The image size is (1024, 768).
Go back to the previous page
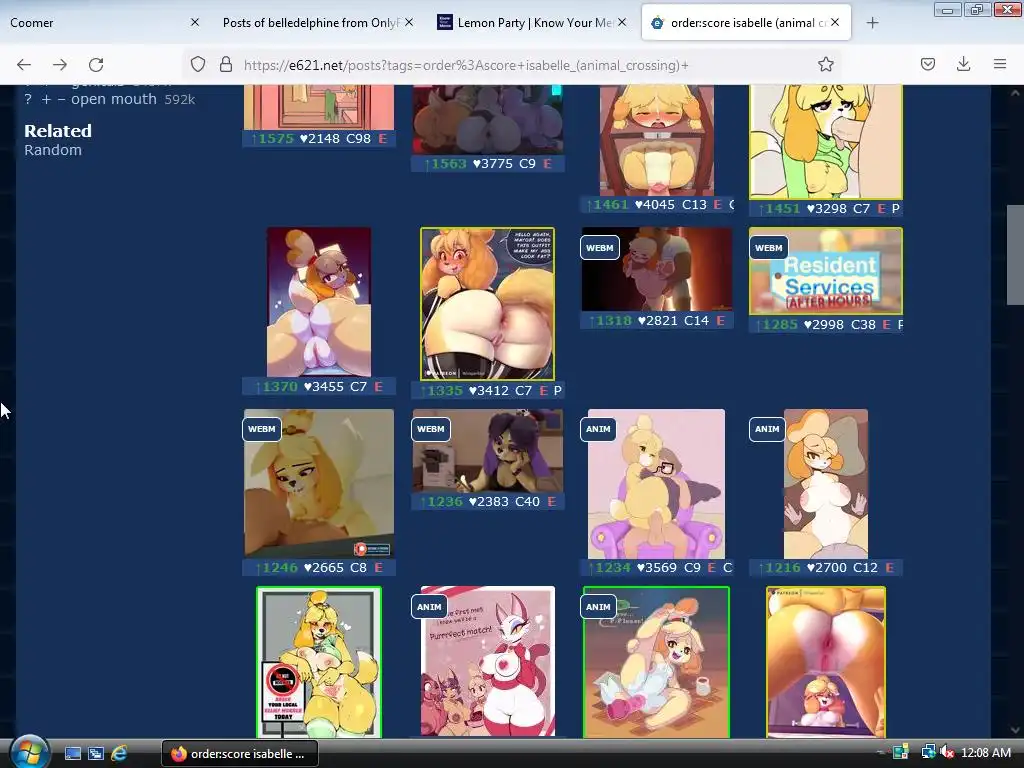pyautogui.click(x=24, y=65)
